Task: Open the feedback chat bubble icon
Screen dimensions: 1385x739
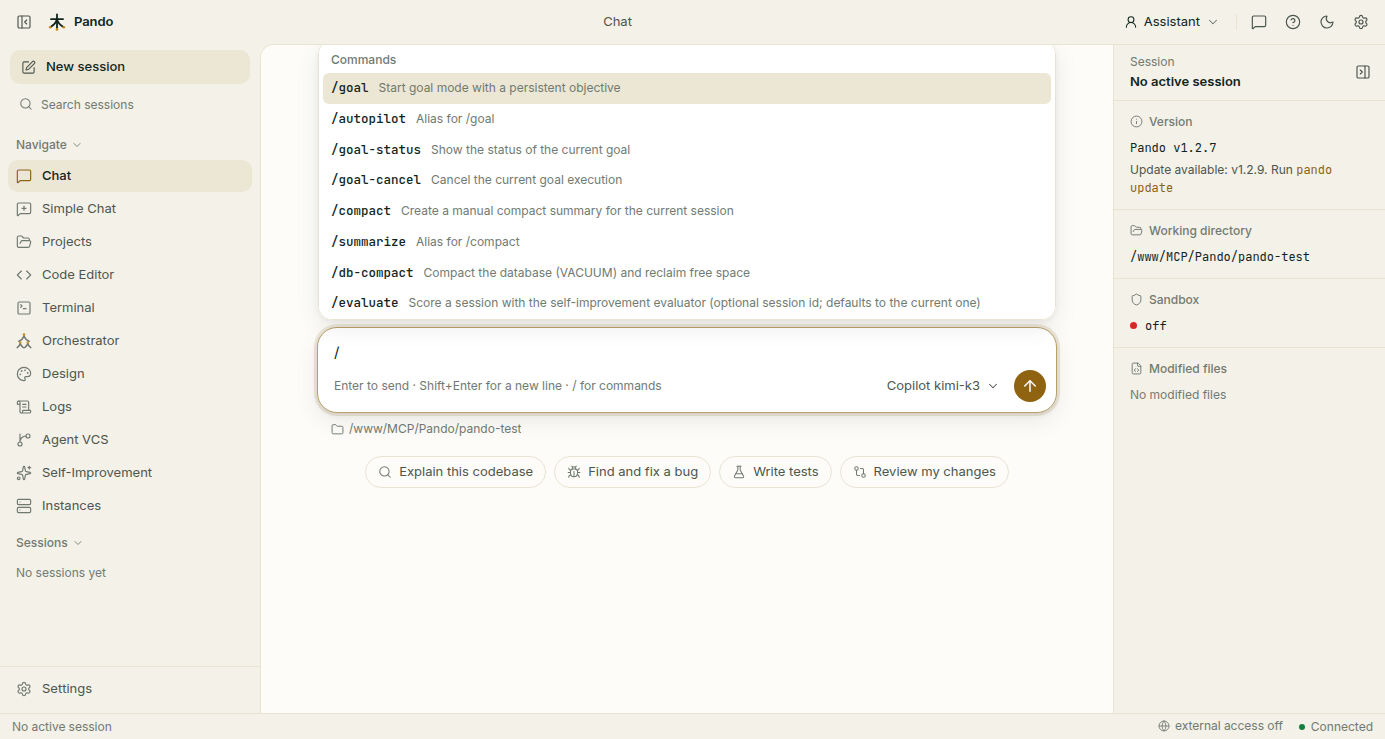Action: click(1259, 22)
